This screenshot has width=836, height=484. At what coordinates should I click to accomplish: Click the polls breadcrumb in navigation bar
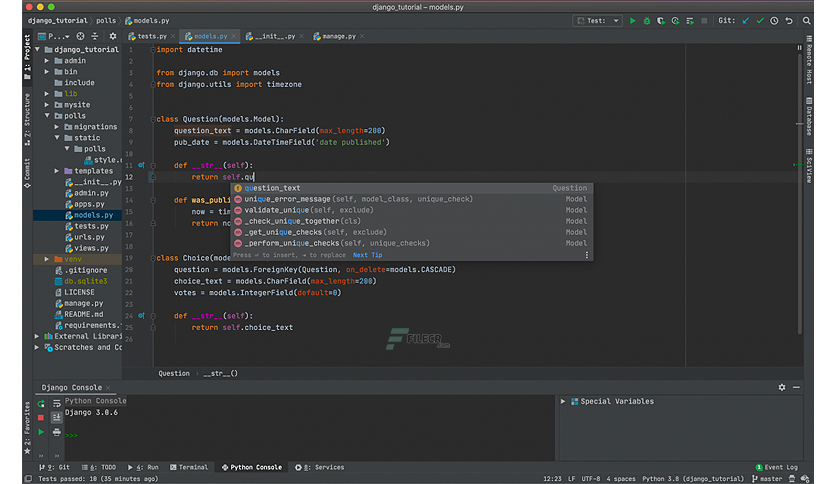106,21
